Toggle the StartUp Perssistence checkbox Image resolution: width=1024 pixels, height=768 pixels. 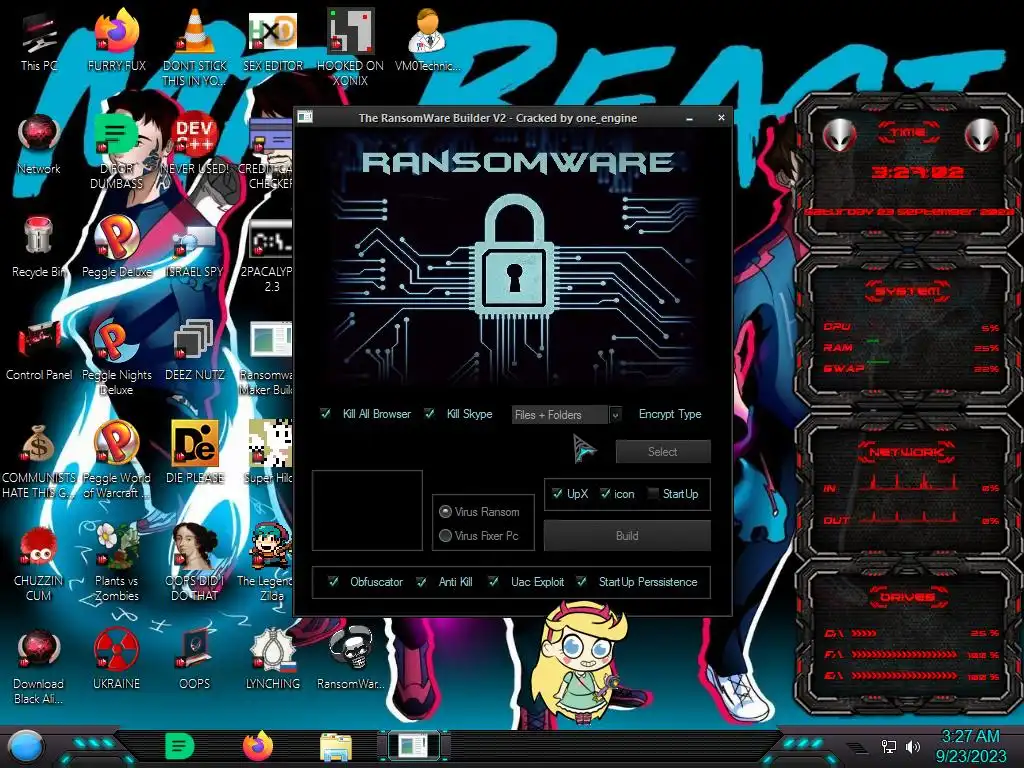[x=581, y=581]
